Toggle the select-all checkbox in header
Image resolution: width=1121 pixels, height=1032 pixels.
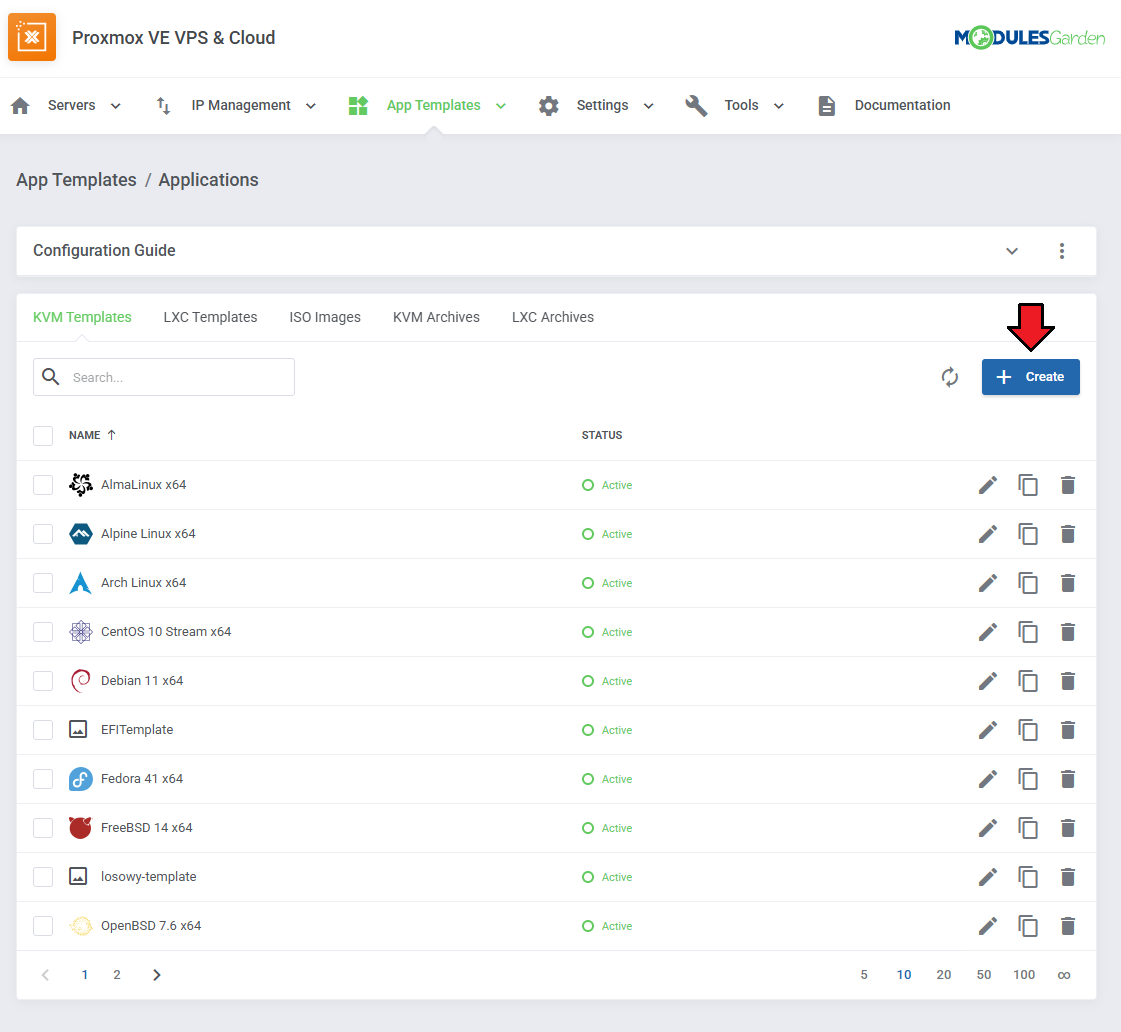pyautogui.click(x=43, y=435)
